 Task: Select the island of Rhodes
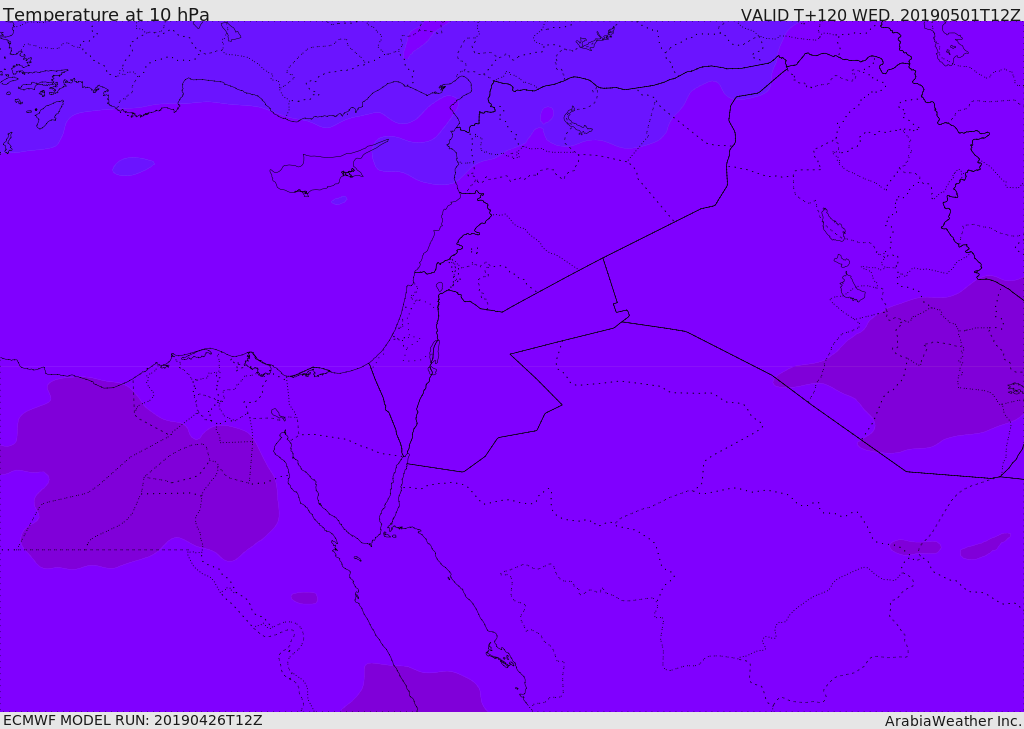point(49,113)
